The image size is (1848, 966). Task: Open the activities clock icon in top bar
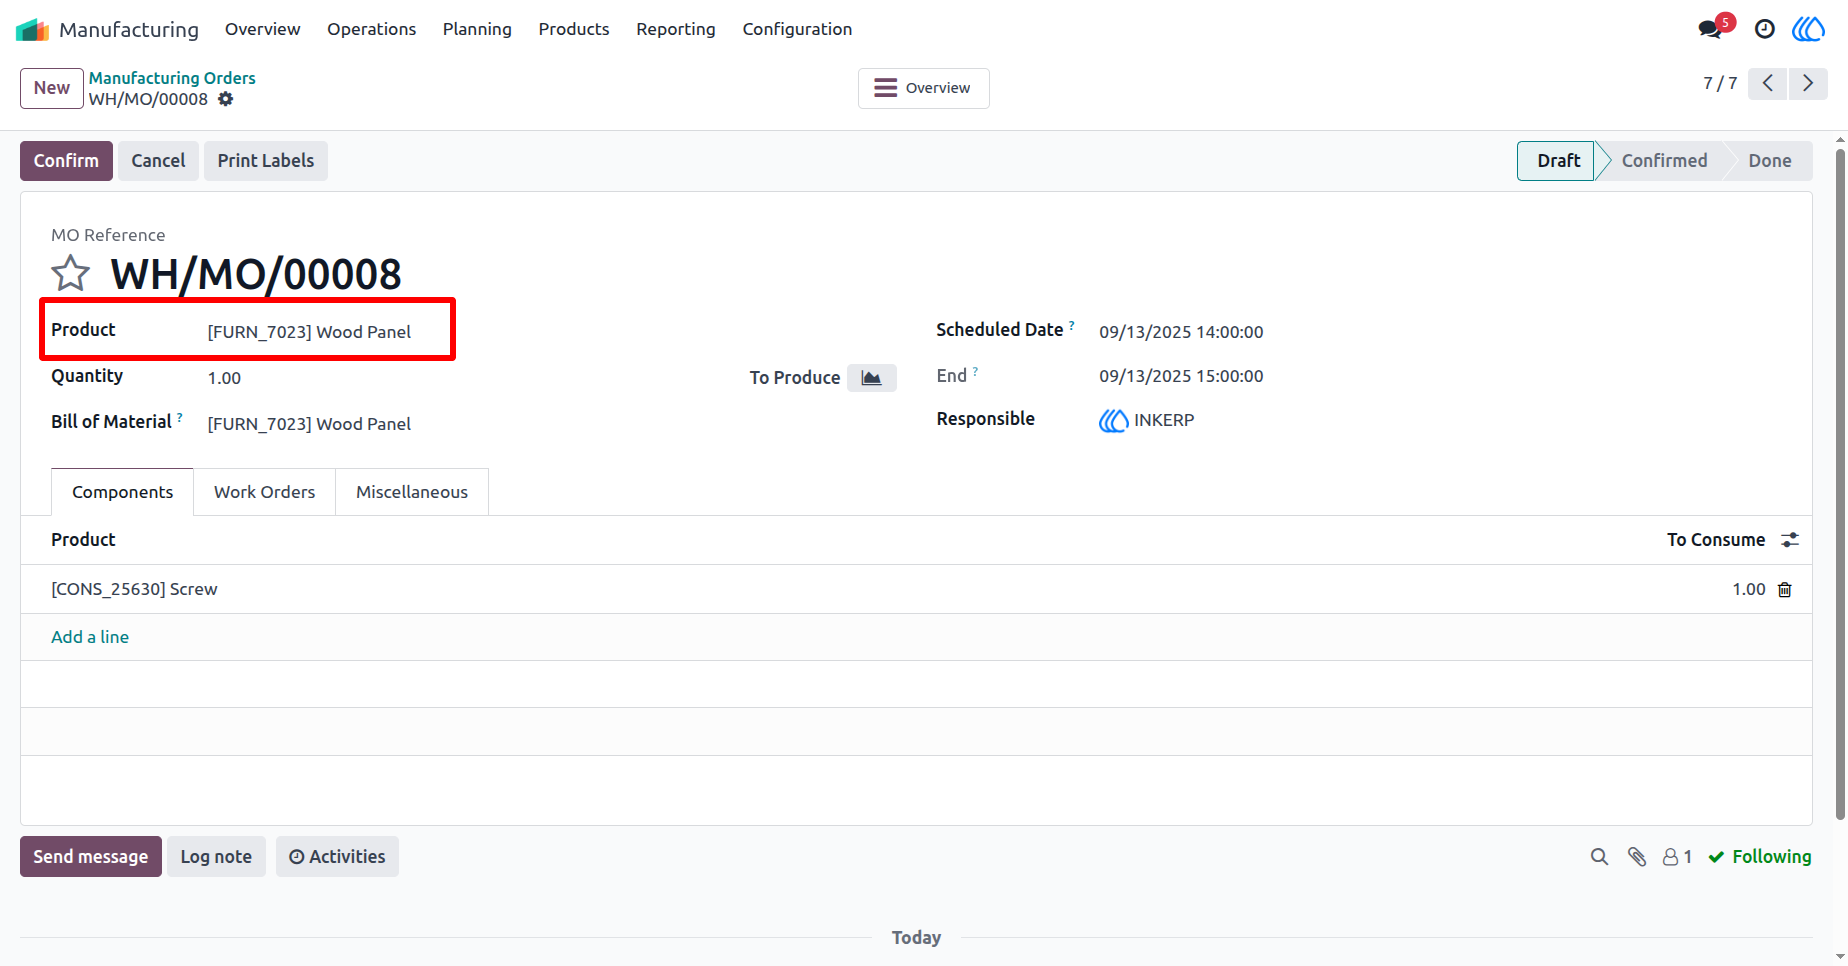pos(1765,29)
